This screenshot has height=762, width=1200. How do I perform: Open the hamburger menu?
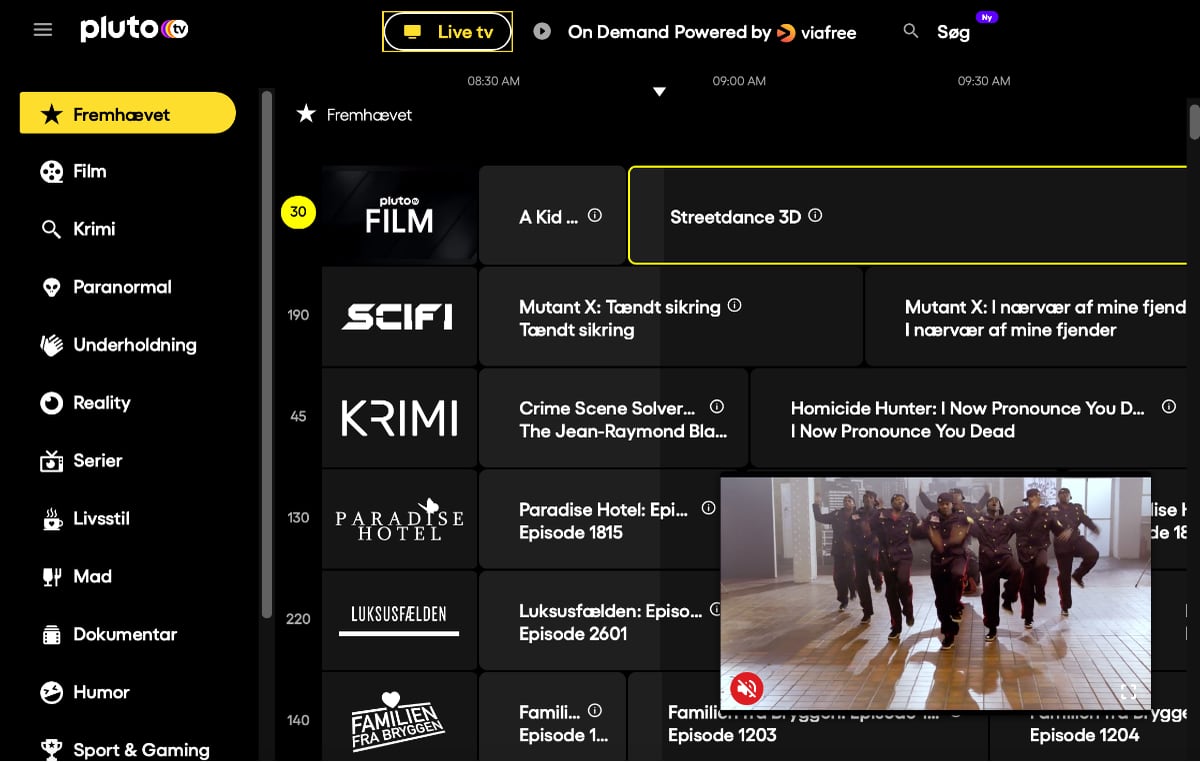[x=42, y=30]
